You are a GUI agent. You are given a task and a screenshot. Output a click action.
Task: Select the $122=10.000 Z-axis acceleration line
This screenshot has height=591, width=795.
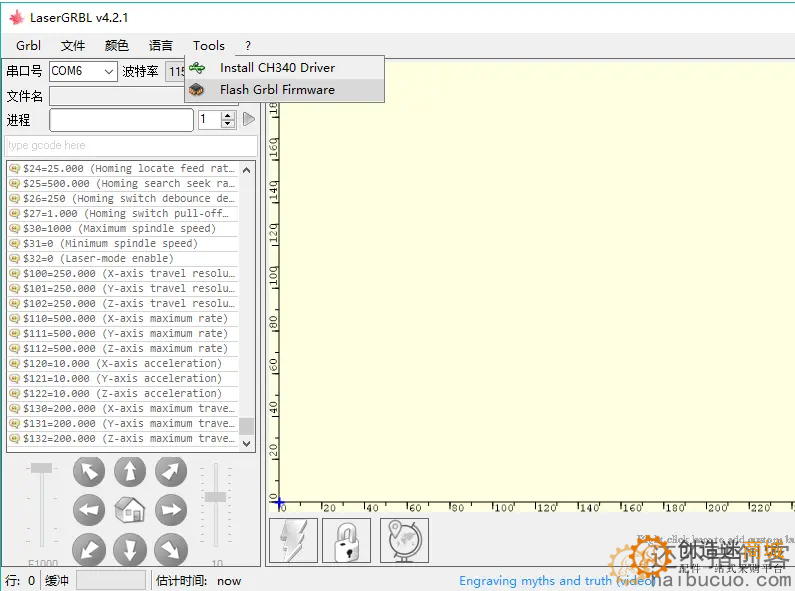click(x=123, y=393)
